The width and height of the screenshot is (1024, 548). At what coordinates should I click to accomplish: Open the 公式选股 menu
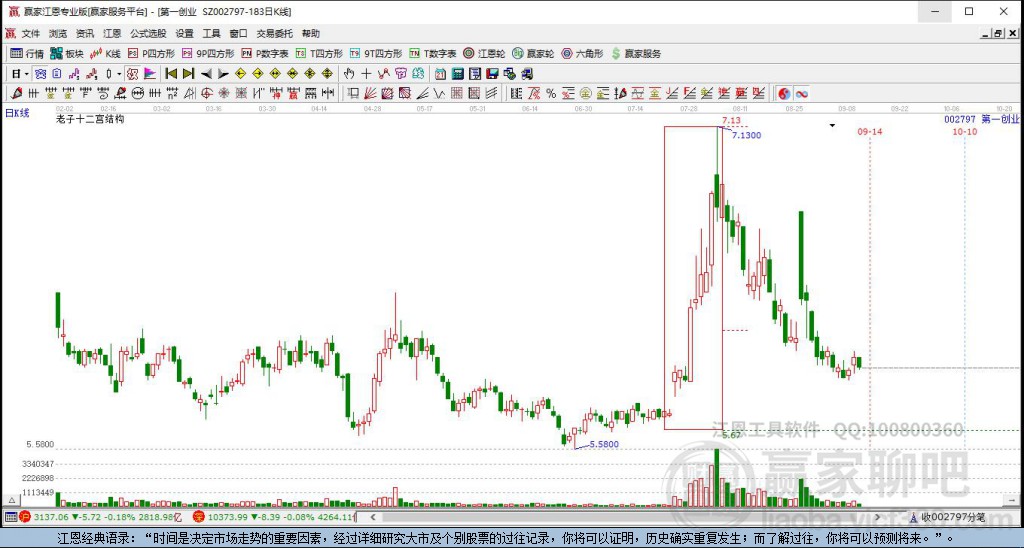point(148,33)
